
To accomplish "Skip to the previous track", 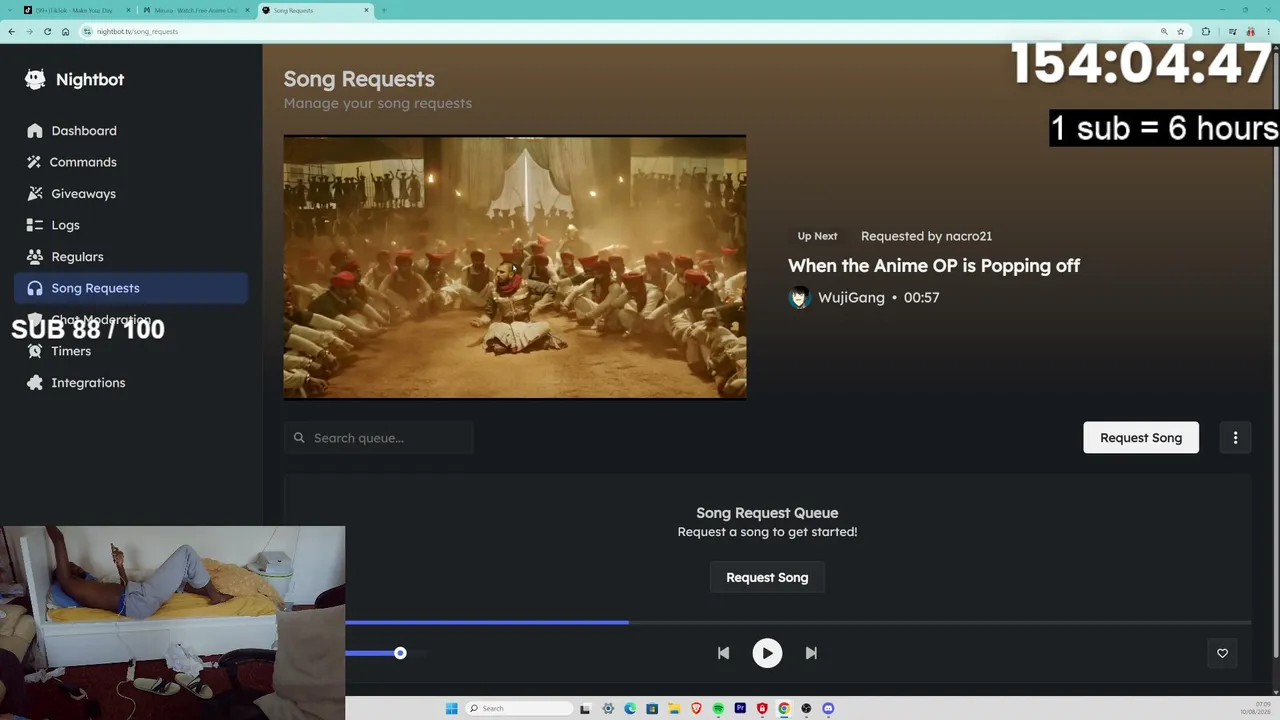I will (x=723, y=653).
